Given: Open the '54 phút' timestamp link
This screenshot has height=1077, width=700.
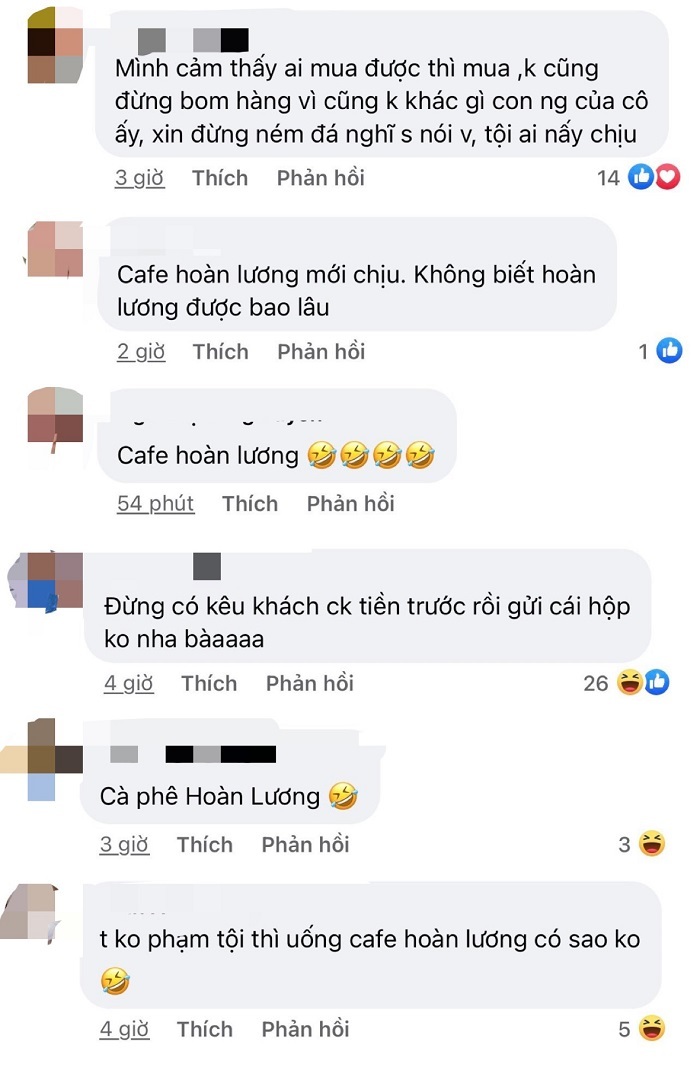Looking at the screenshot, I should pyautogui.click(x=155, y=503).
